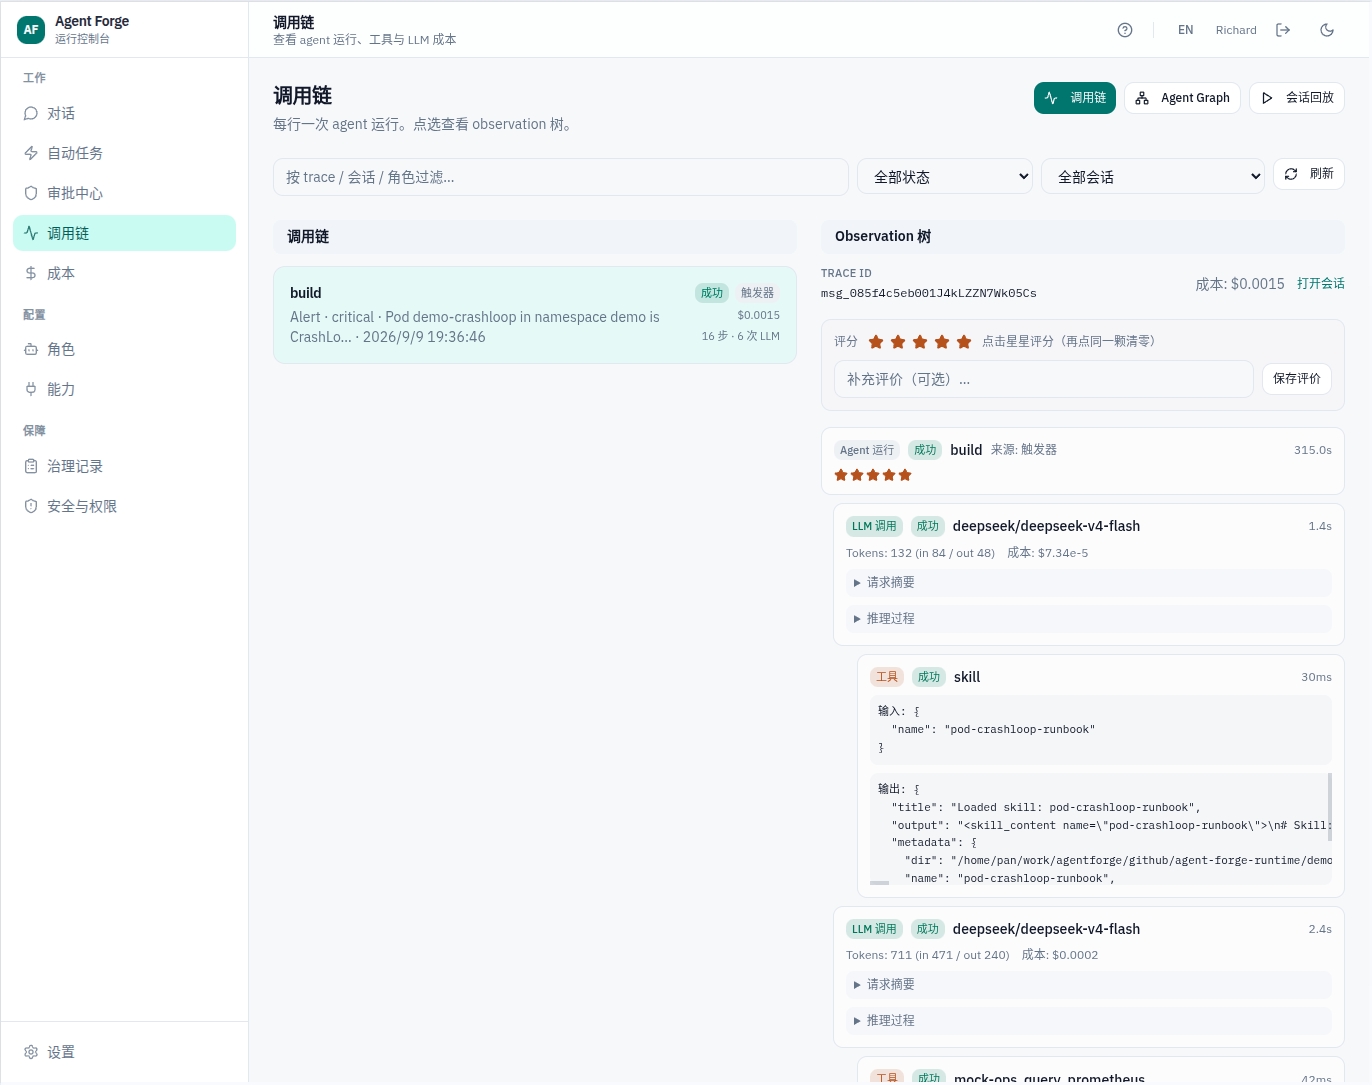Image resolution: width=1372 pixels, height=1085 pixels.
Task: Expand 请求摘要 under the 1.4s LLM call
Action: point(1088,582)
